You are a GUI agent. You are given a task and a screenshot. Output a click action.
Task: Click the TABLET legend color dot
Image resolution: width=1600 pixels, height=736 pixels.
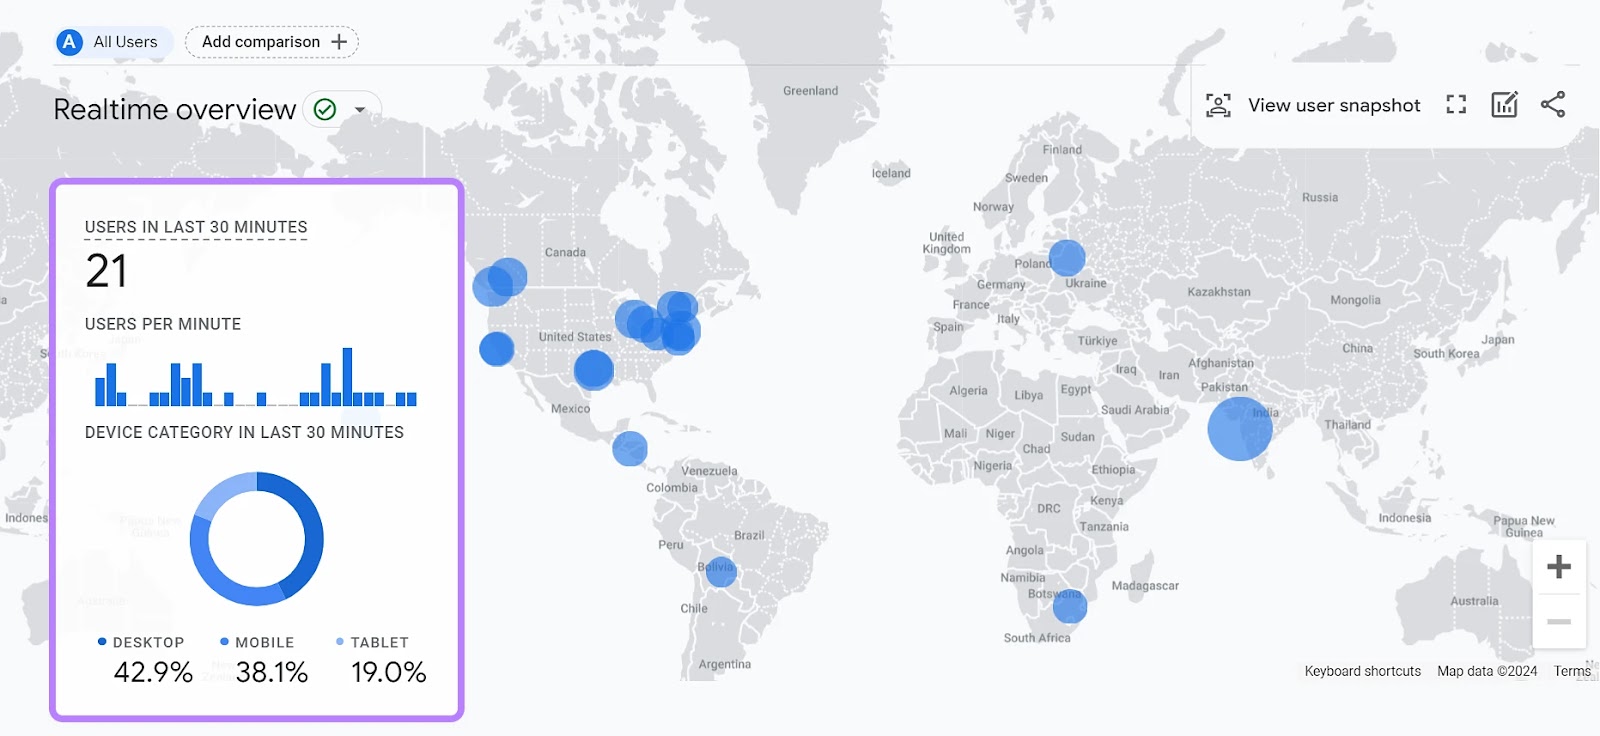click(340, 642)
